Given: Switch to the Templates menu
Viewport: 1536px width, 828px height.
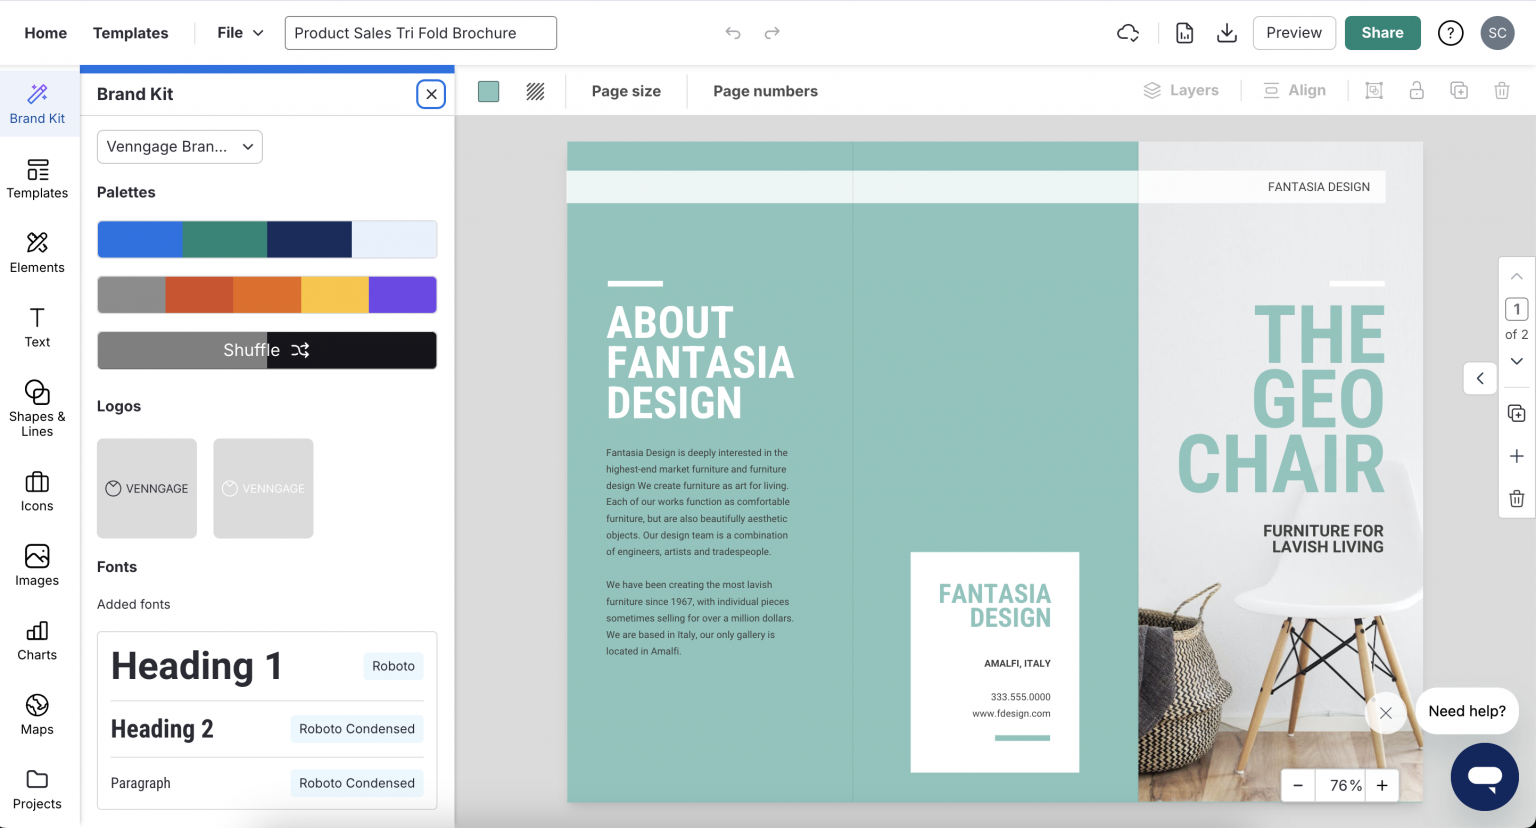Looking at the screenshot, I should point(130,32).
